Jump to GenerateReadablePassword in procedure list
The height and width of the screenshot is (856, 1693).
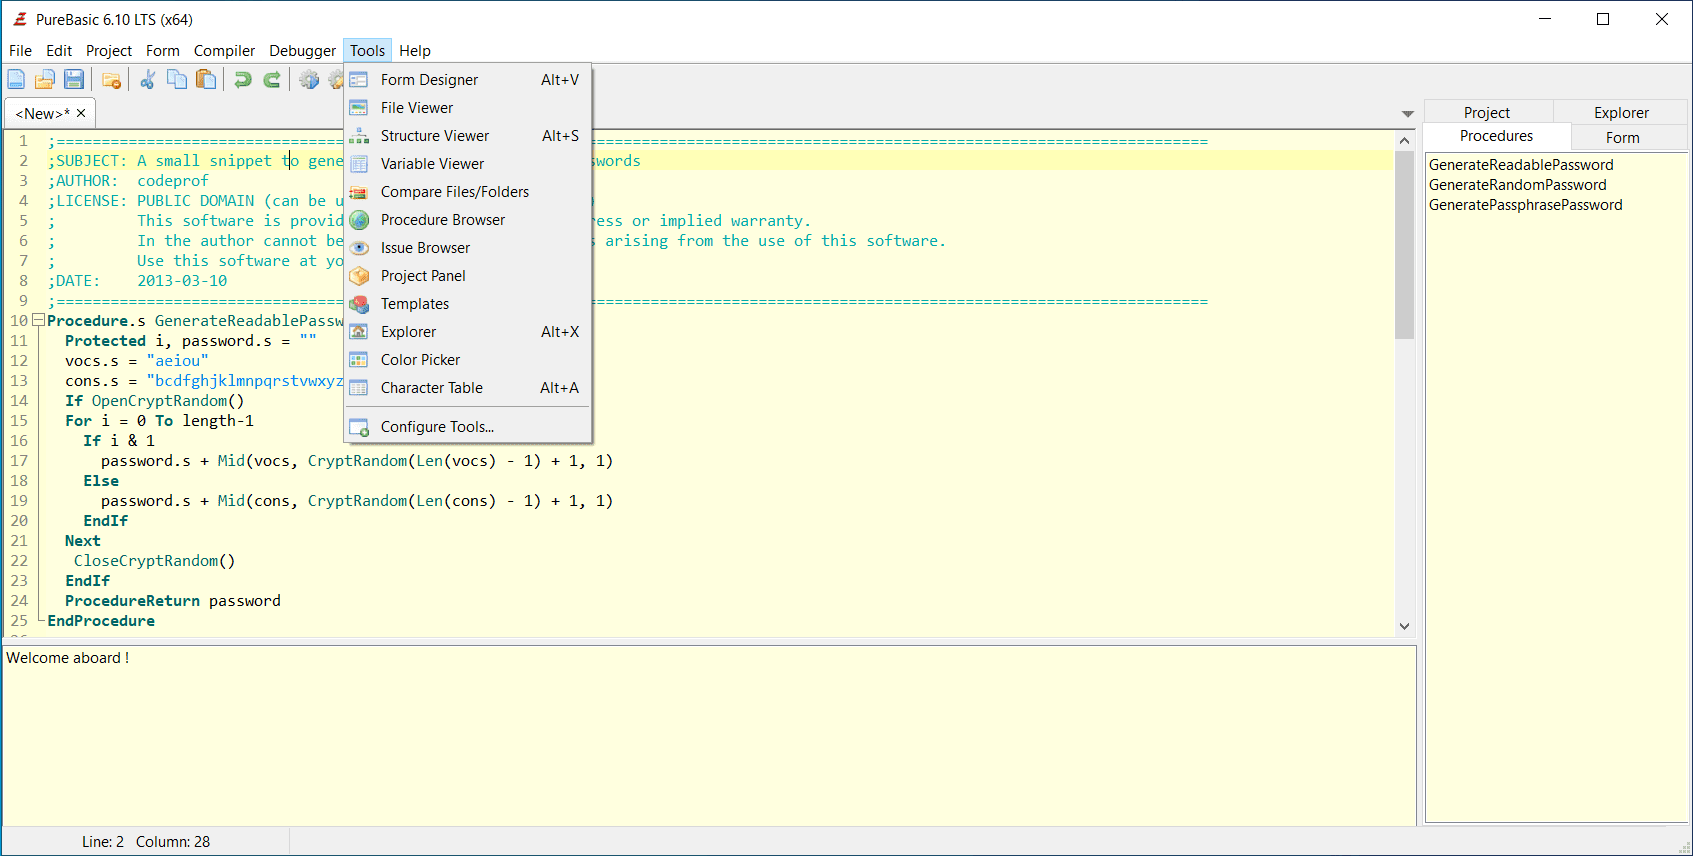[x=1521, y=165]
